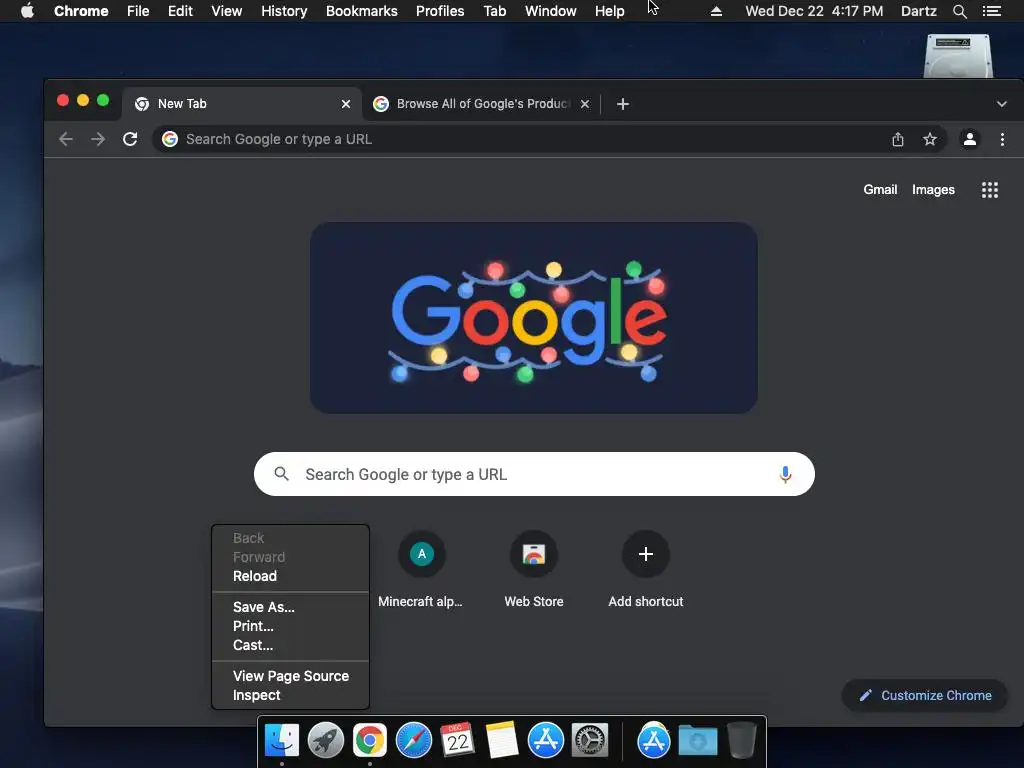The height and width of the screenshot is (768, 1024).
Task: Click the Dartz user name in menu bar
Action: pos(918,11)
